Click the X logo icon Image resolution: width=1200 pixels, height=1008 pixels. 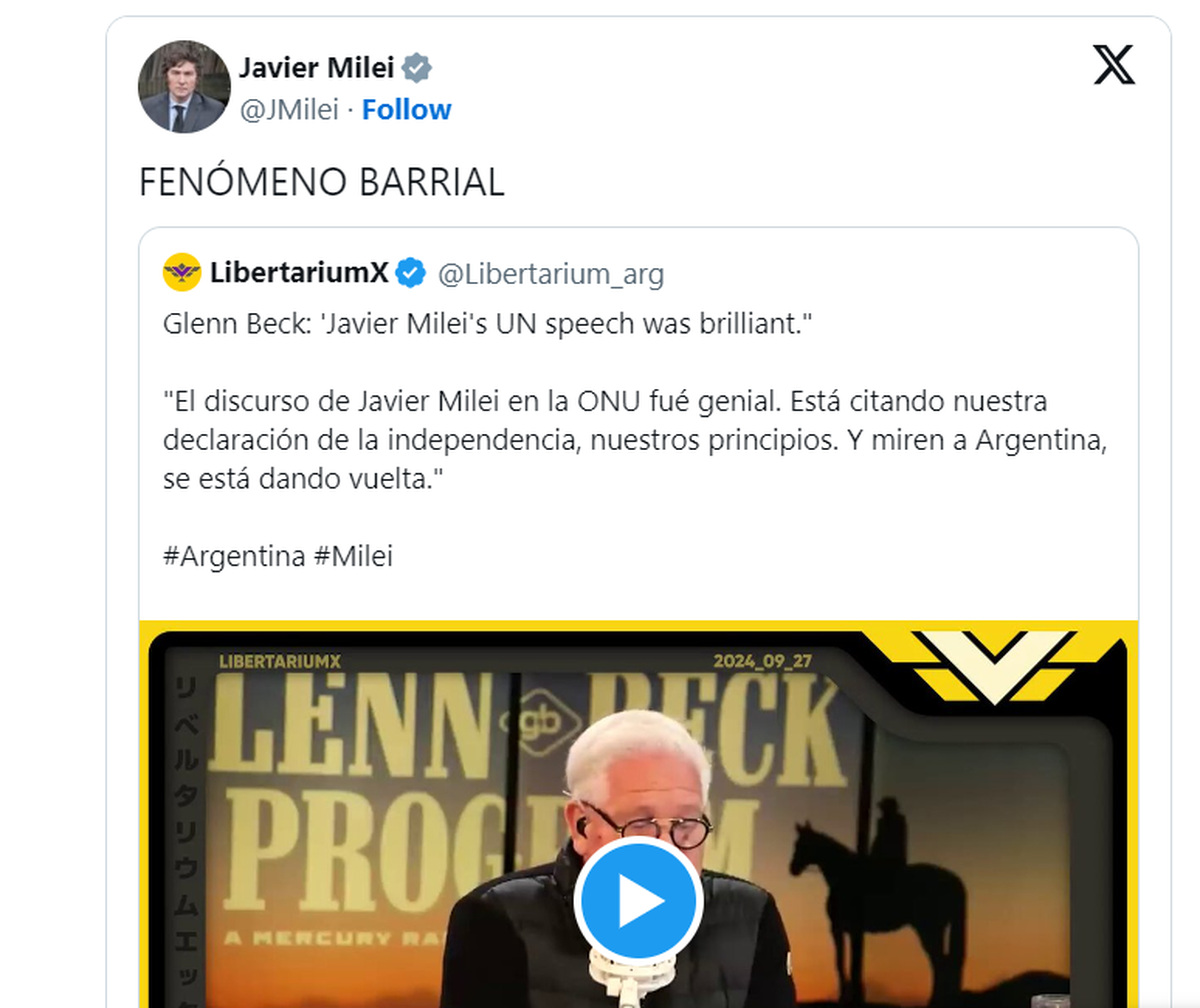1113,66
